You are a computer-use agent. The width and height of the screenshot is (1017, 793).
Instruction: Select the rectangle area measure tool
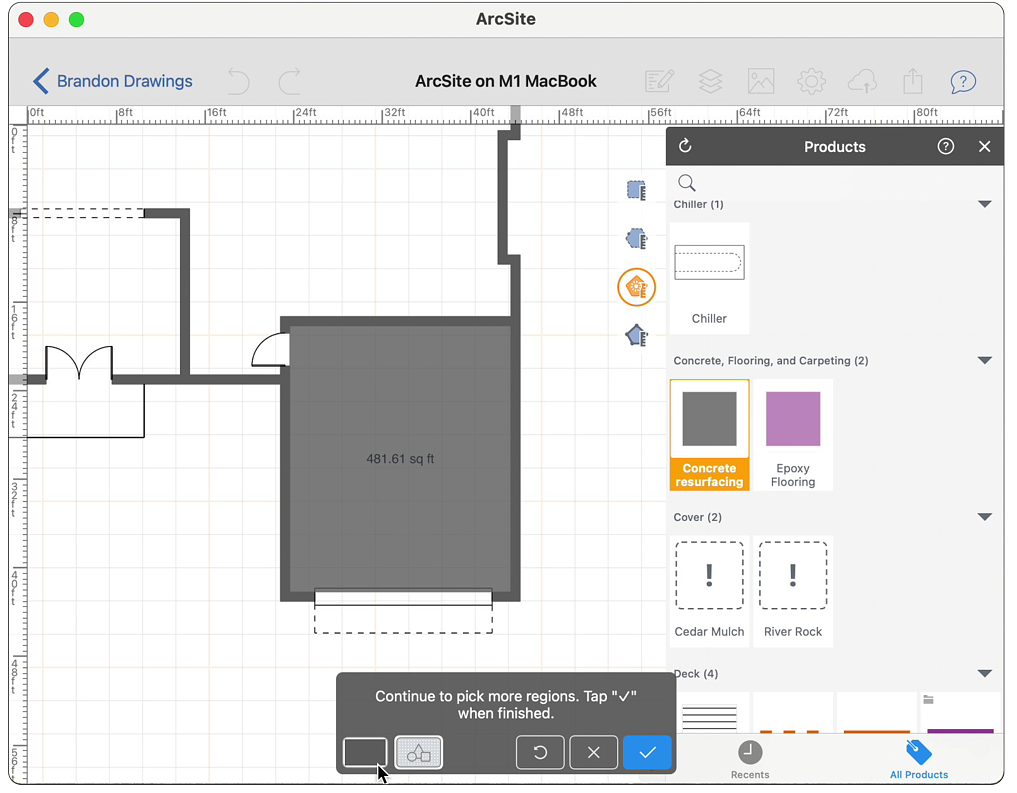636,190
